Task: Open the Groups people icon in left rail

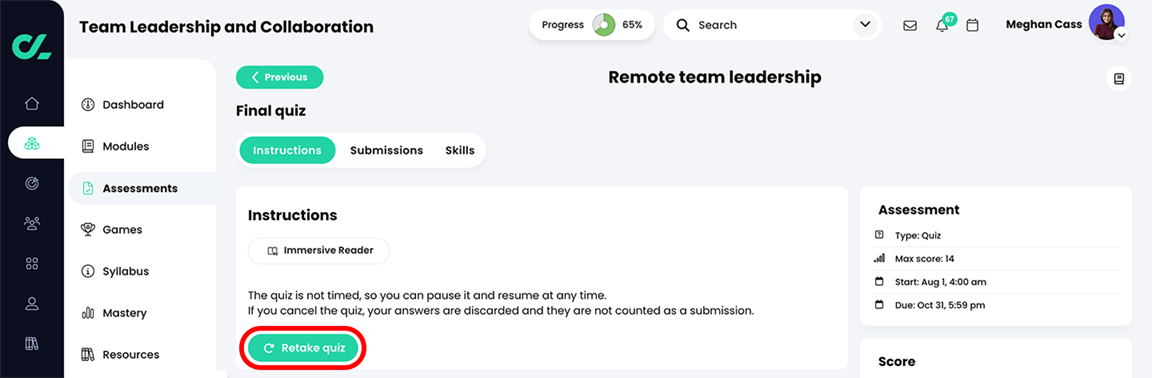Action: pos(32,223)
